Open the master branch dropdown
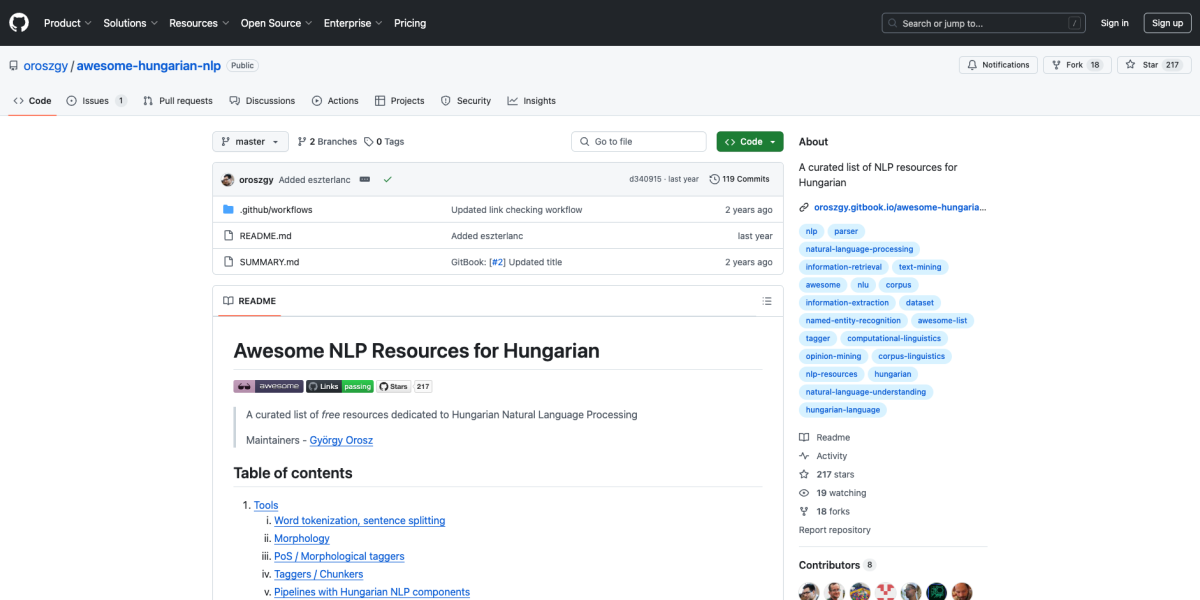This screenshot has height=600, width=1200. tap(249, 141)
